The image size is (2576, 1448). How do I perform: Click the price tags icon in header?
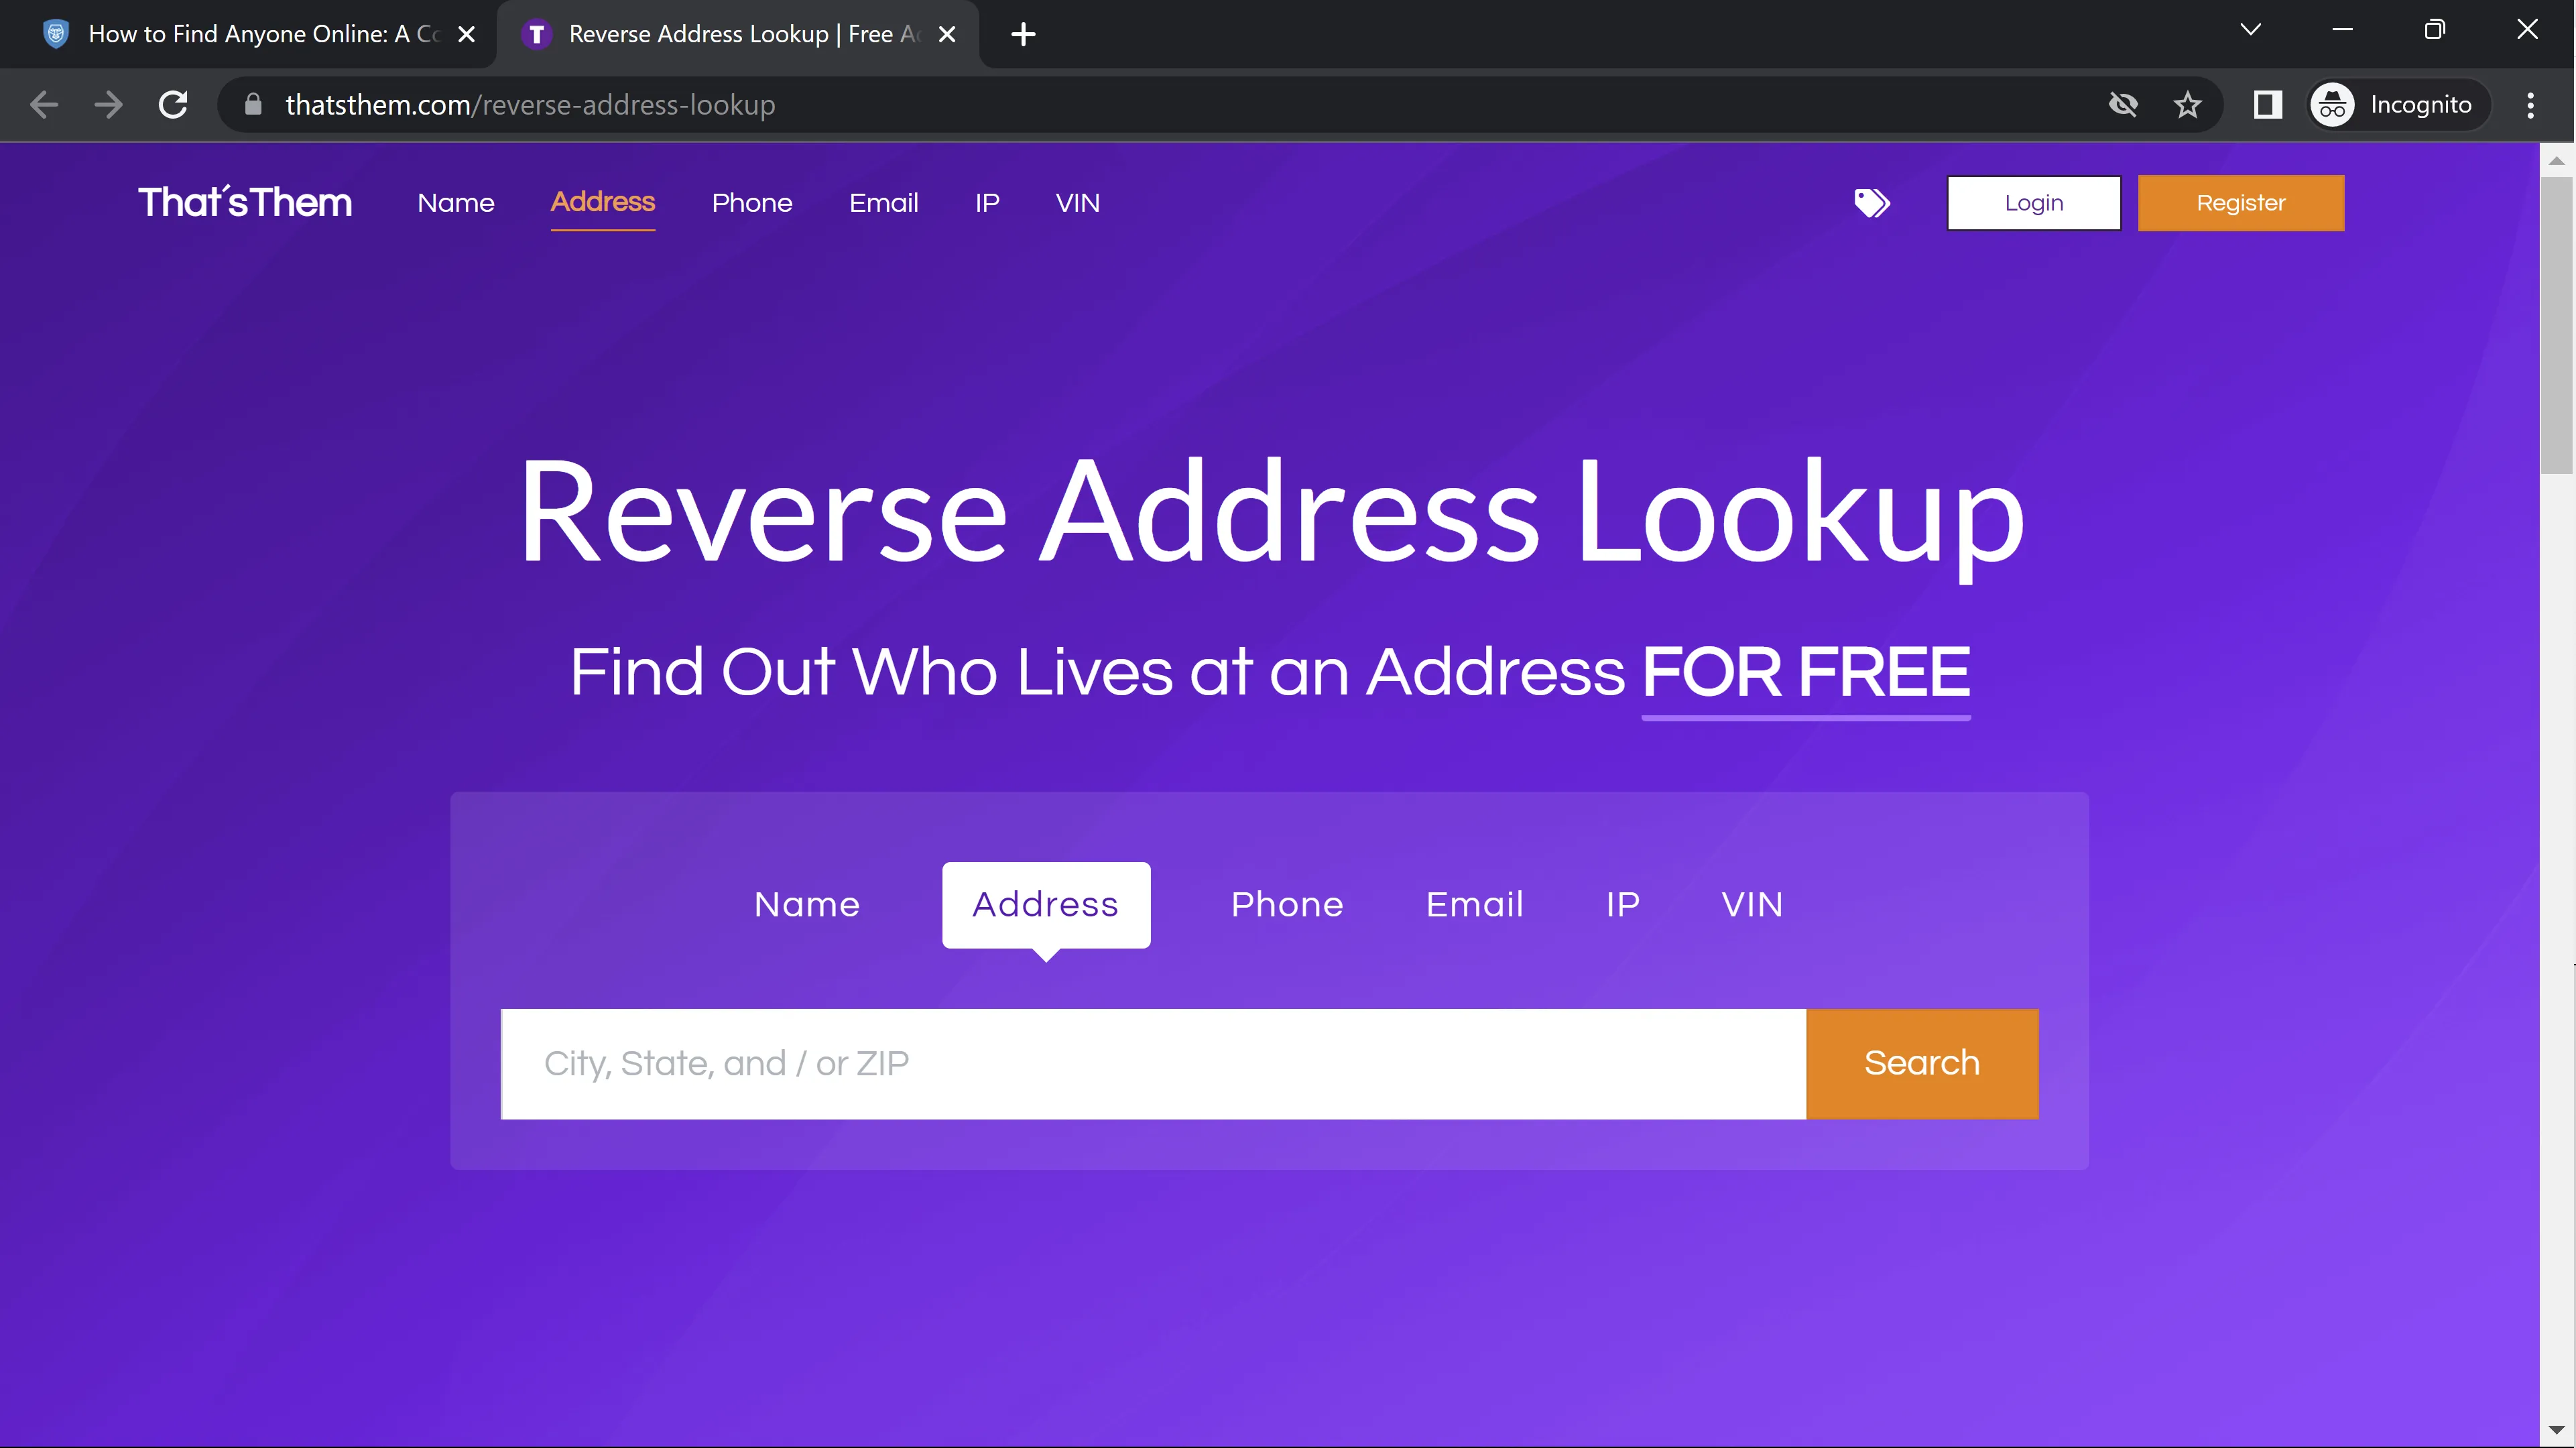1871,203
